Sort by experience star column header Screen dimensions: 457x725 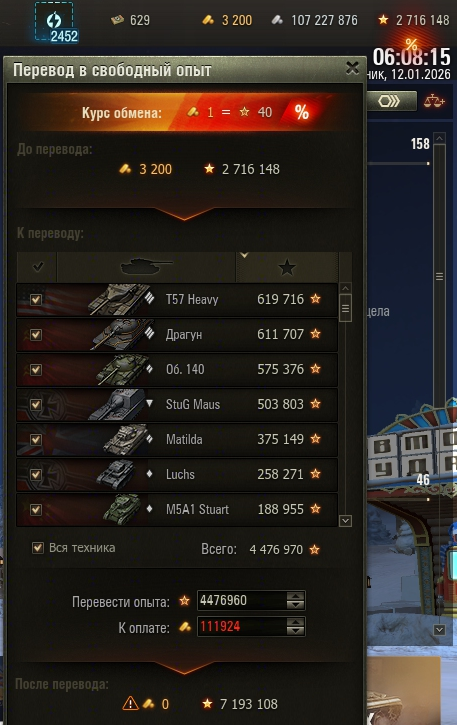[x=287, y=267]
